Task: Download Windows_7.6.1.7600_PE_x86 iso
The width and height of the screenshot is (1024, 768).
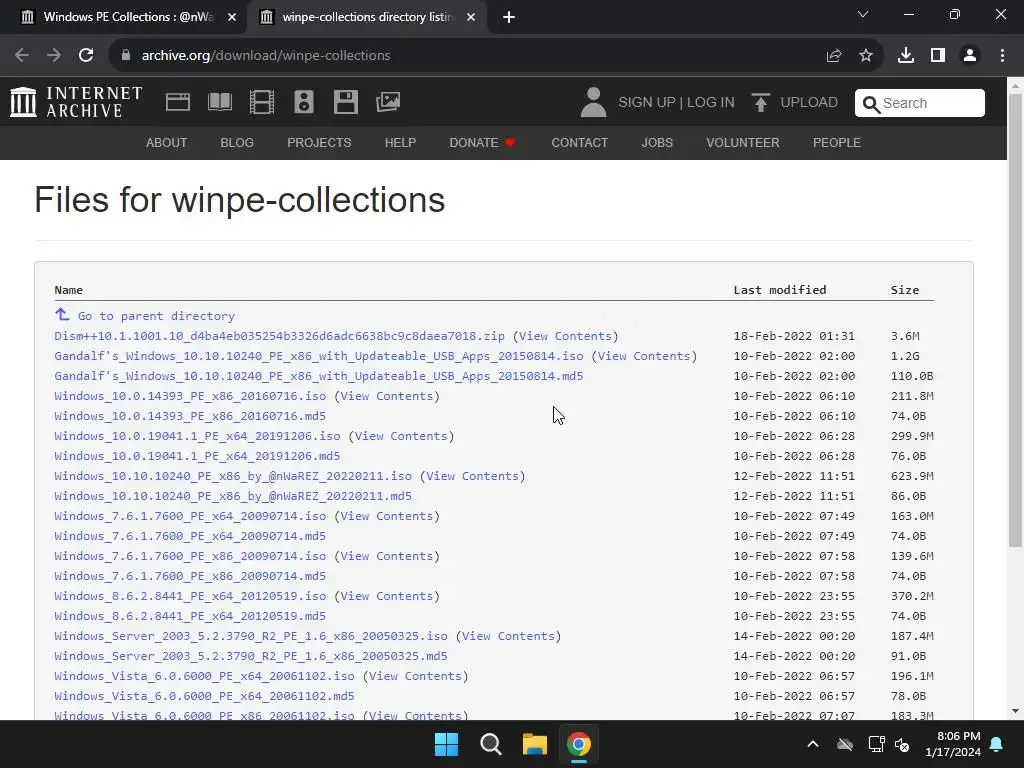Action: (x=190, y=556)
